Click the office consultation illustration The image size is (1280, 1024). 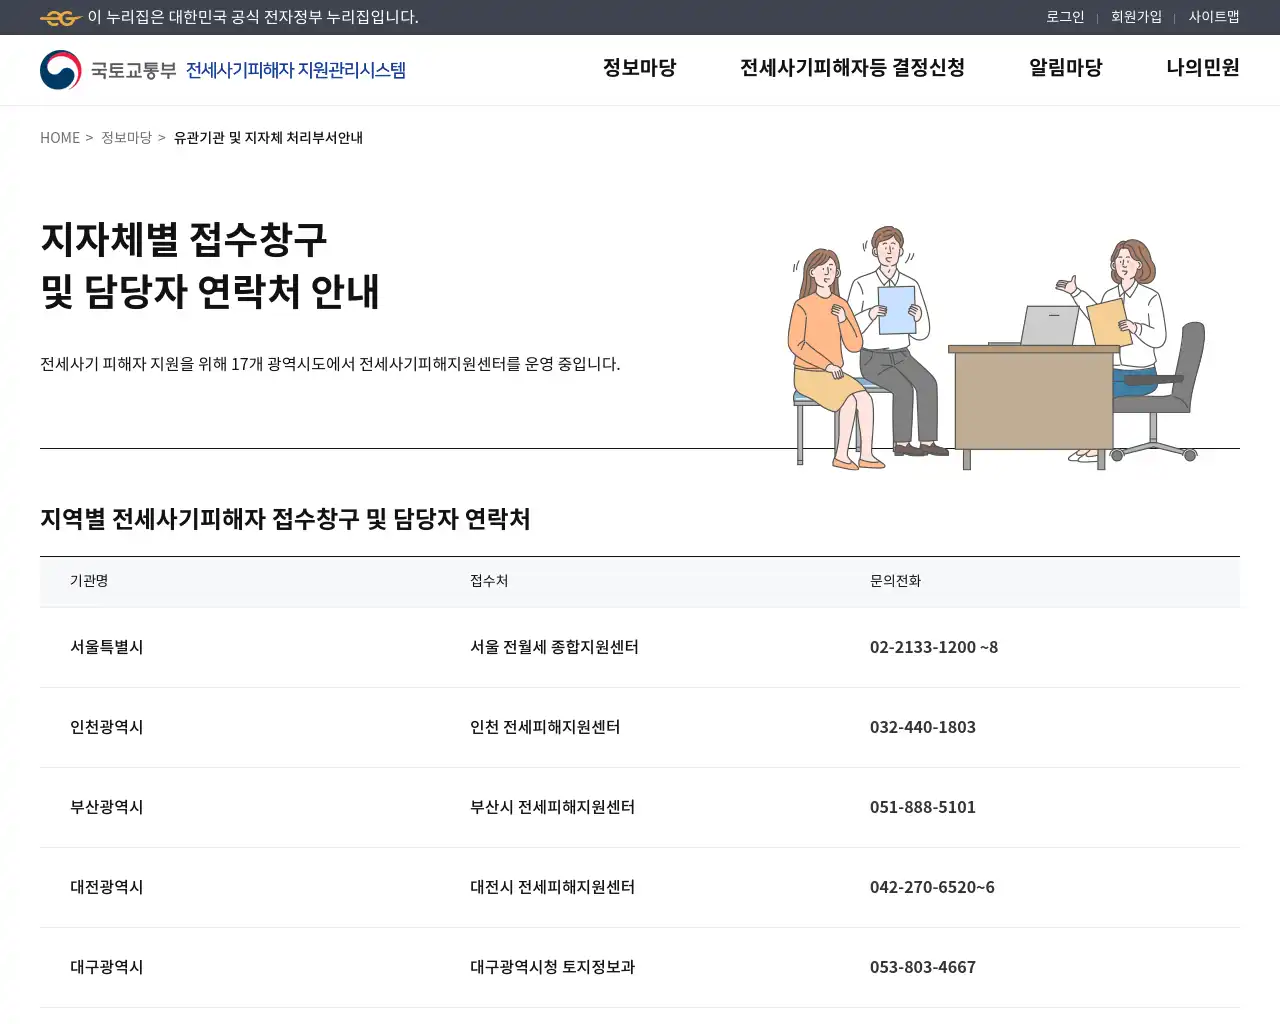[x=998, y=348]
